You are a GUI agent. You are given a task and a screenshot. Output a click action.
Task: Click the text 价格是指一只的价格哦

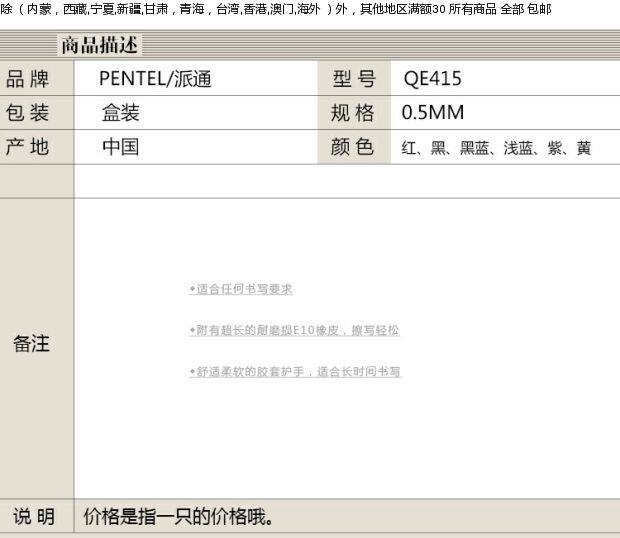[178, 516]
